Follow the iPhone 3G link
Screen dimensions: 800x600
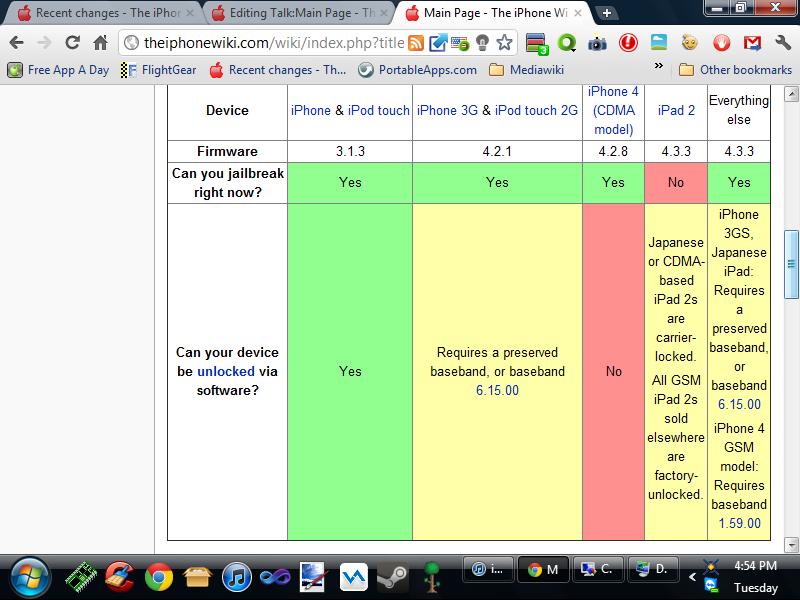pyautogui.click(x=447, y=110)
